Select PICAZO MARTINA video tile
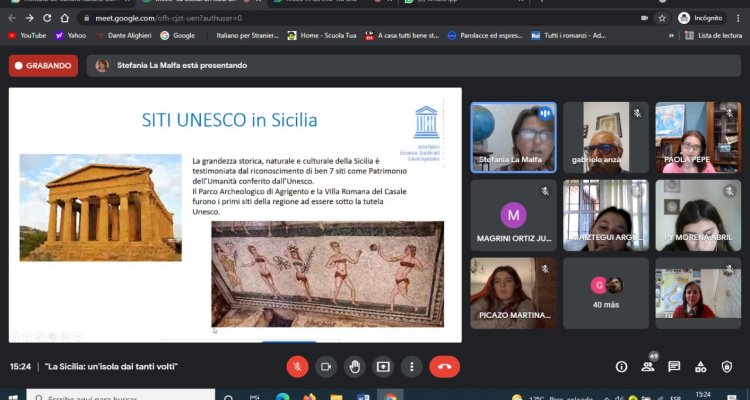This screenshot has width=750, height=400. tap(513, 293)
